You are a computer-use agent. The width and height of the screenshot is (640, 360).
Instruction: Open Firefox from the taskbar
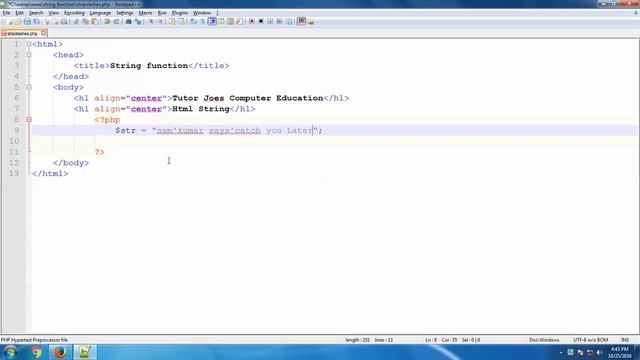(60, 352)
